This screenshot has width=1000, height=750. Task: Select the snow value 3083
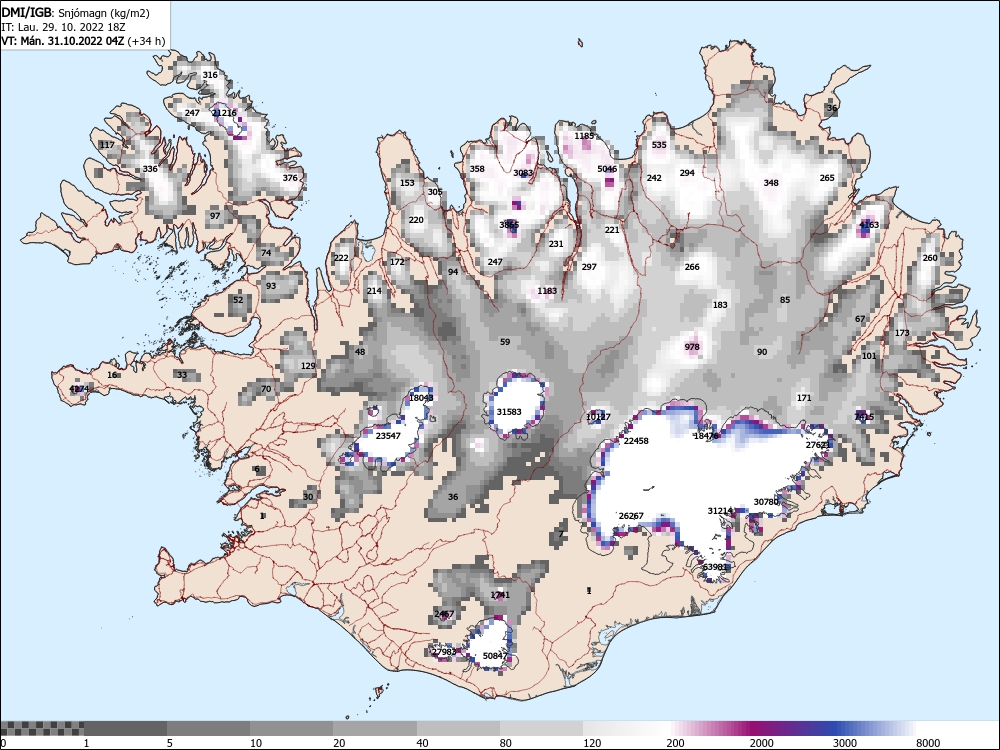pyautogui.click(x=523, y=173)
